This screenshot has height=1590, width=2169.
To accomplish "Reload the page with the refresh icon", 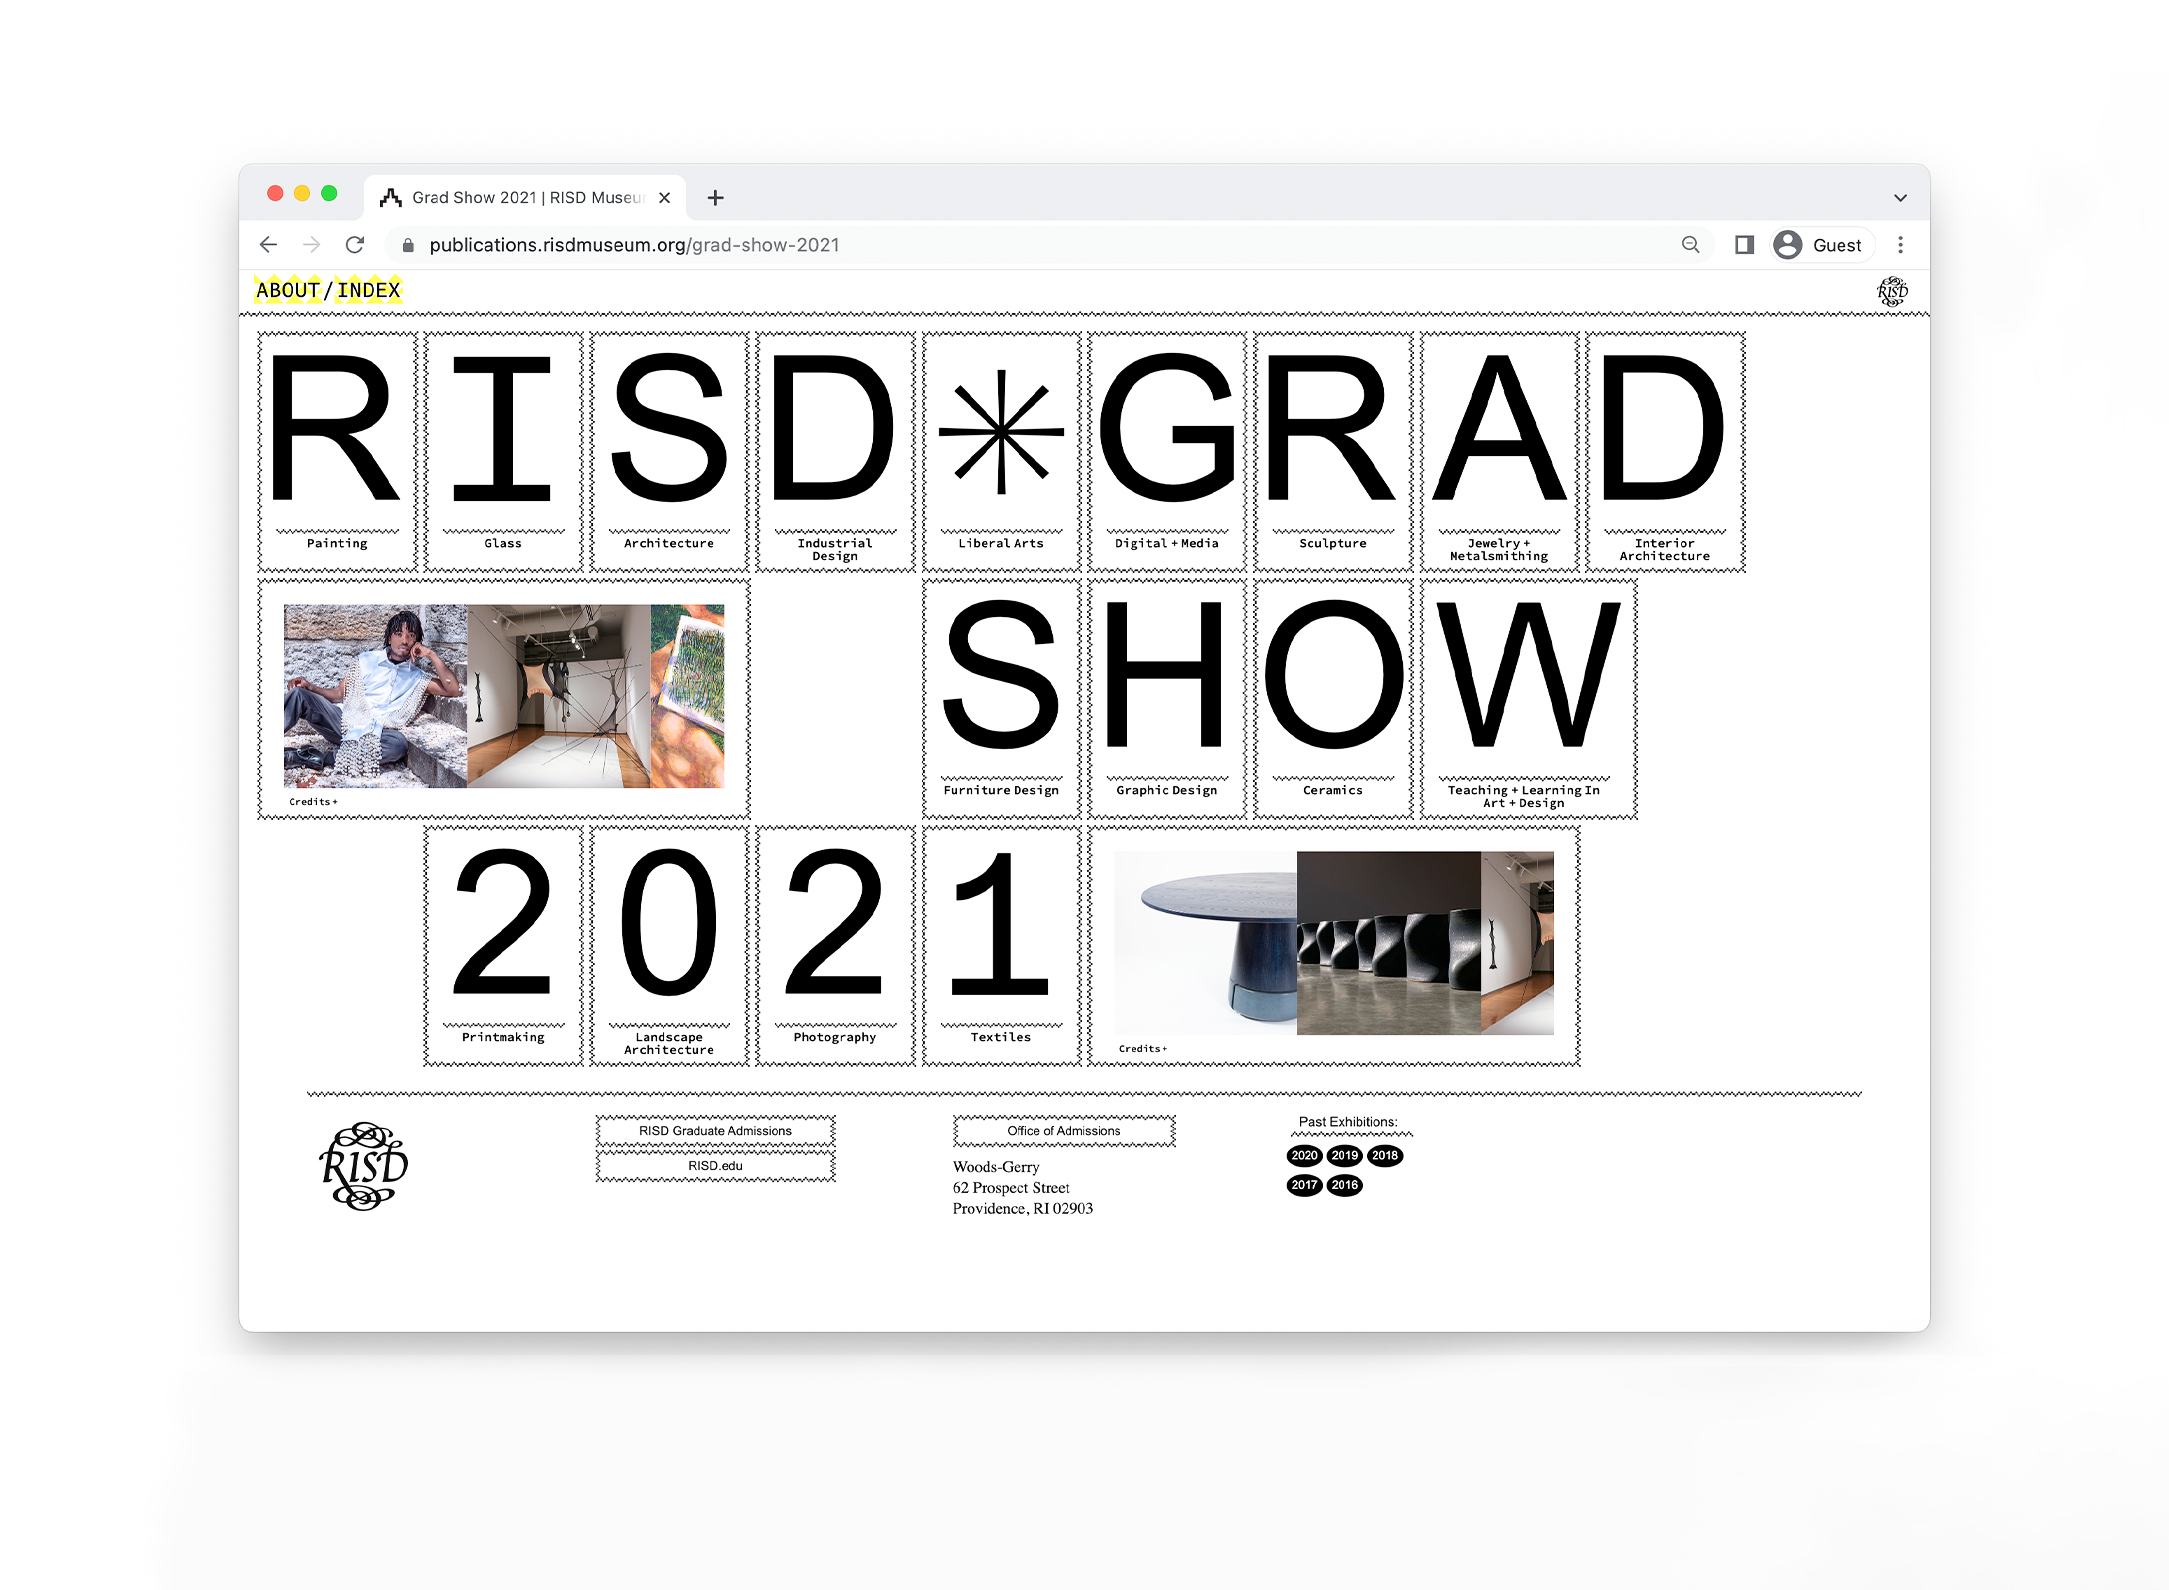I will (355, 245).
